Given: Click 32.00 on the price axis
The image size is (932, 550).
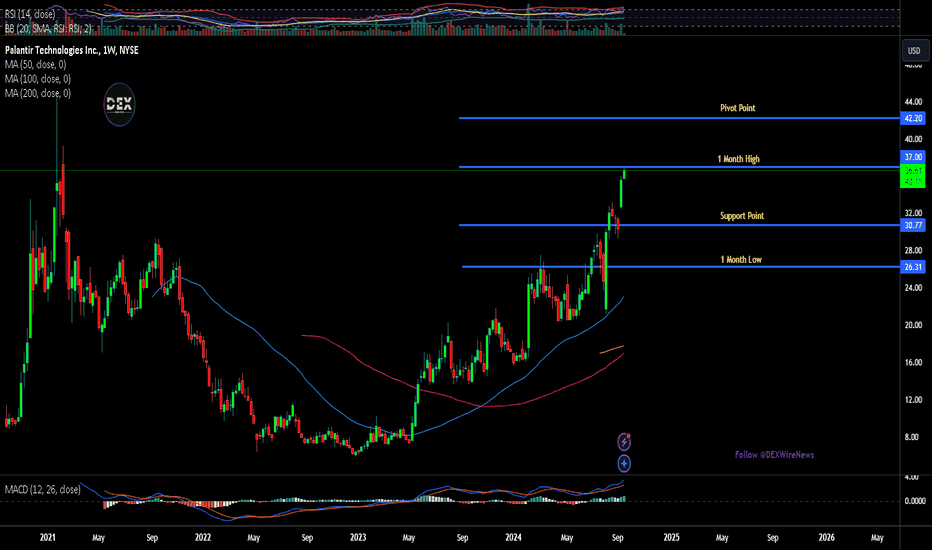Looking at the screenshot, I should 913,213.
